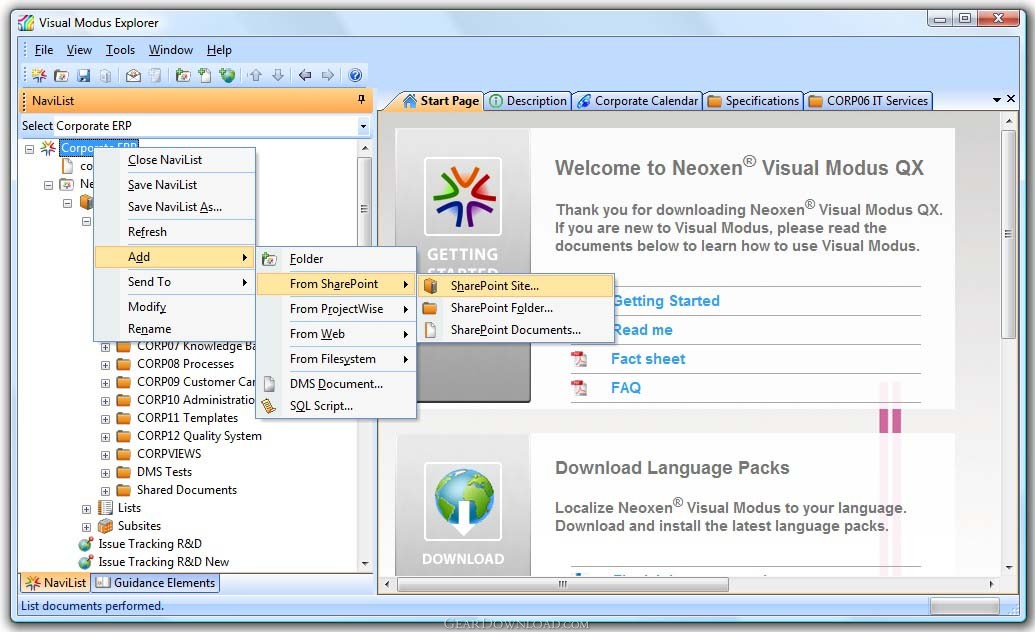Click the Issue Tracking R&D New globe icon
The image size is (1035, 632).
tap(85, 562)
